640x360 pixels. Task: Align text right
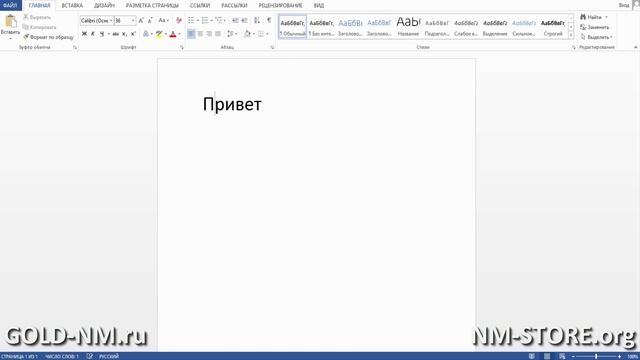pos(209,34)
